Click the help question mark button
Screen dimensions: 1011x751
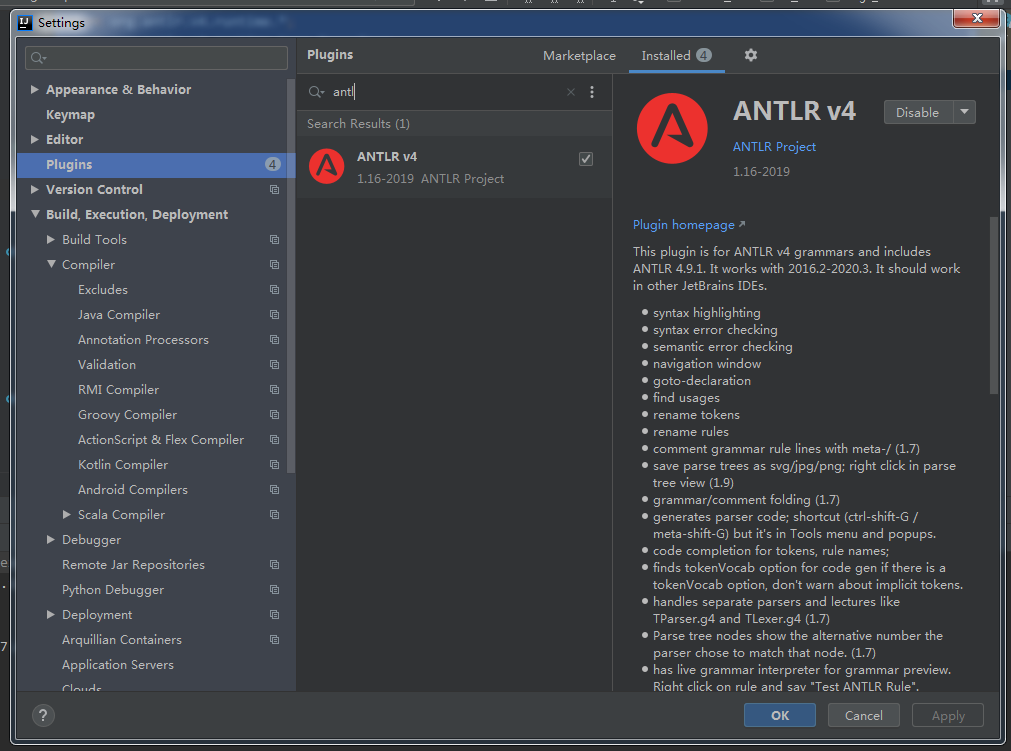click(43, 715)
